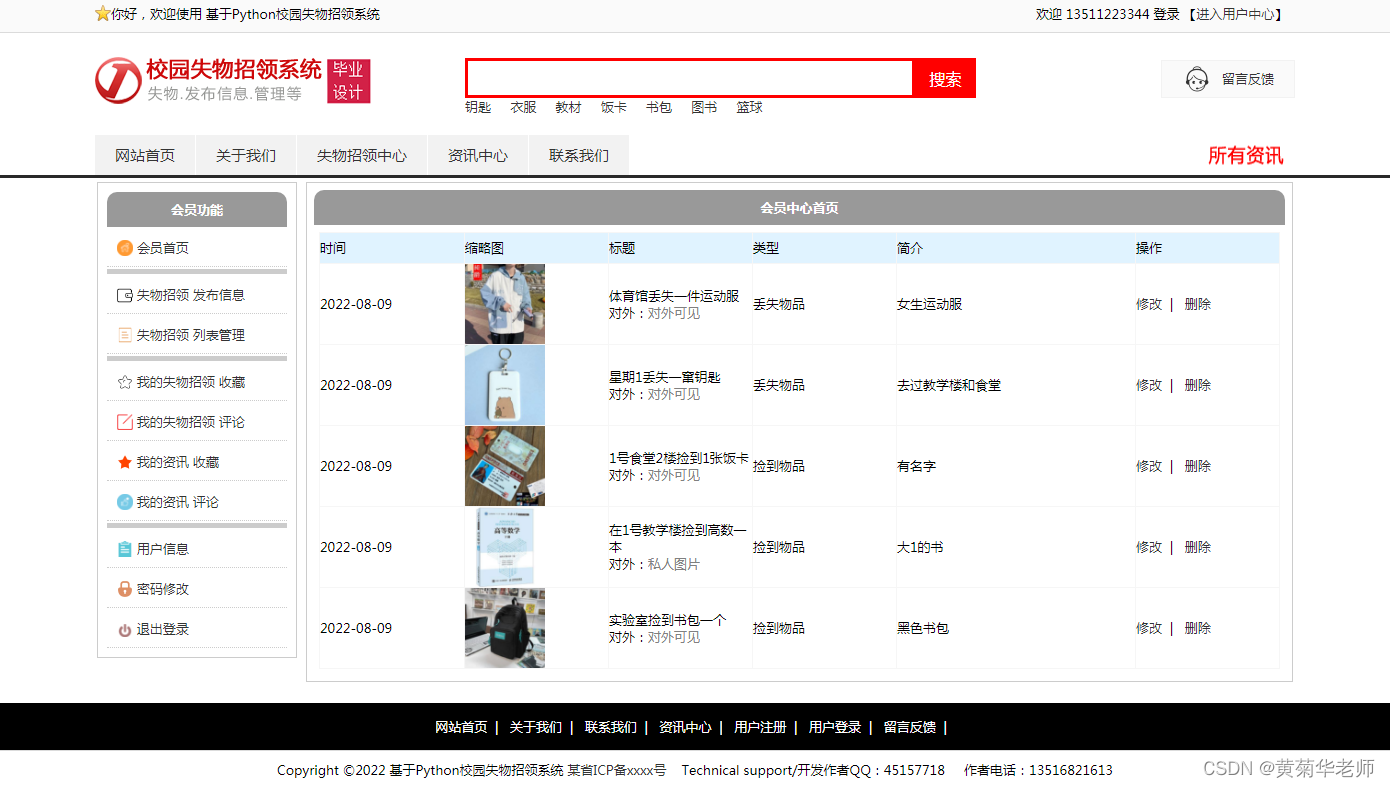Click the black backpack thumbnail
The height and width of the screenshot is (788, 1390).
[504, 628]
